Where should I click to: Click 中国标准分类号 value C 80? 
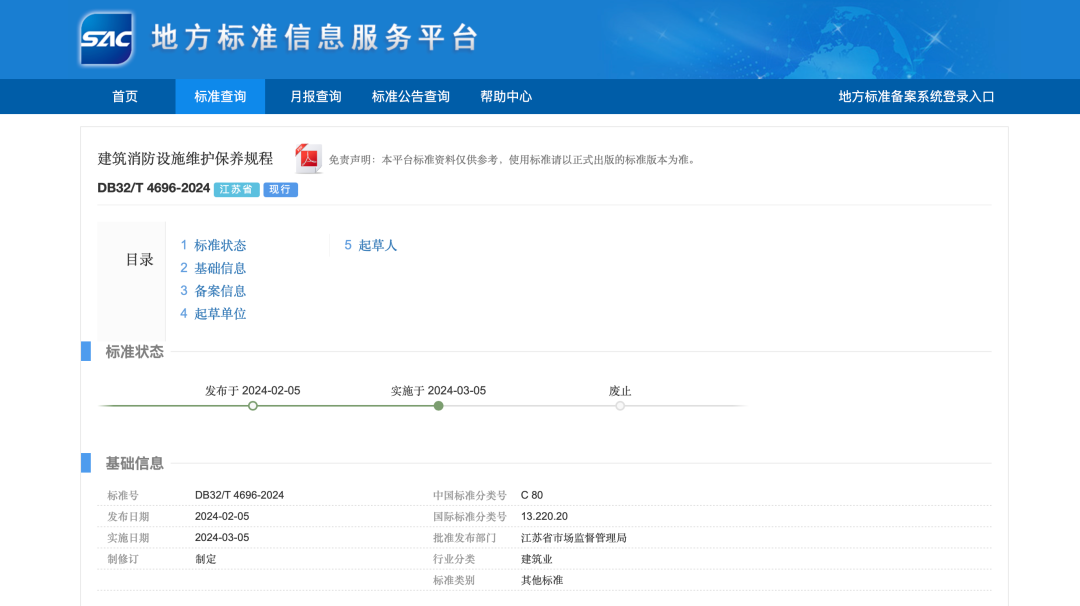tap(532, 495)
